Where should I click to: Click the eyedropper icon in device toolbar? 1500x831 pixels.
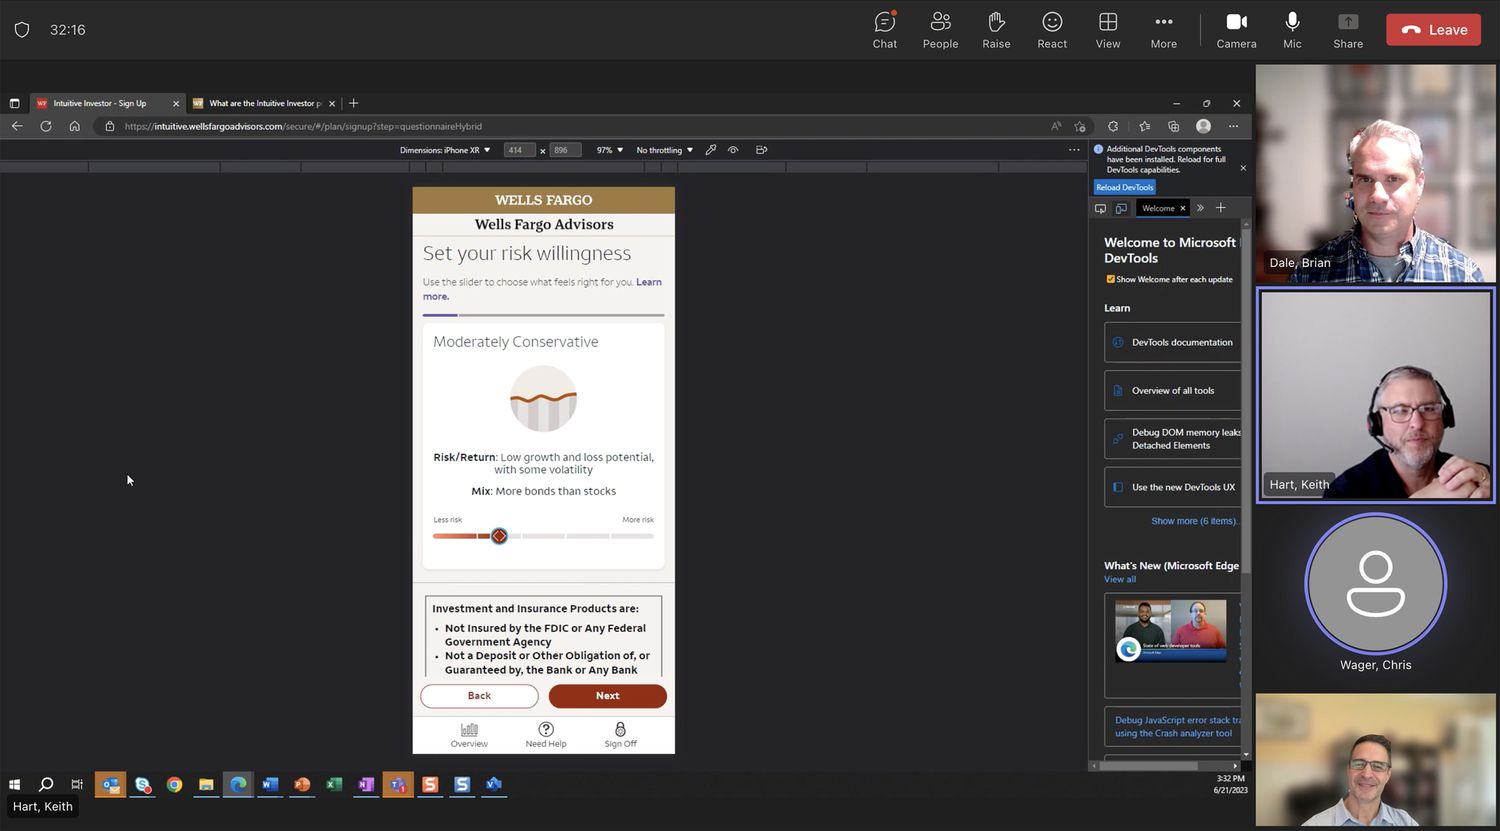click(710, 150)
